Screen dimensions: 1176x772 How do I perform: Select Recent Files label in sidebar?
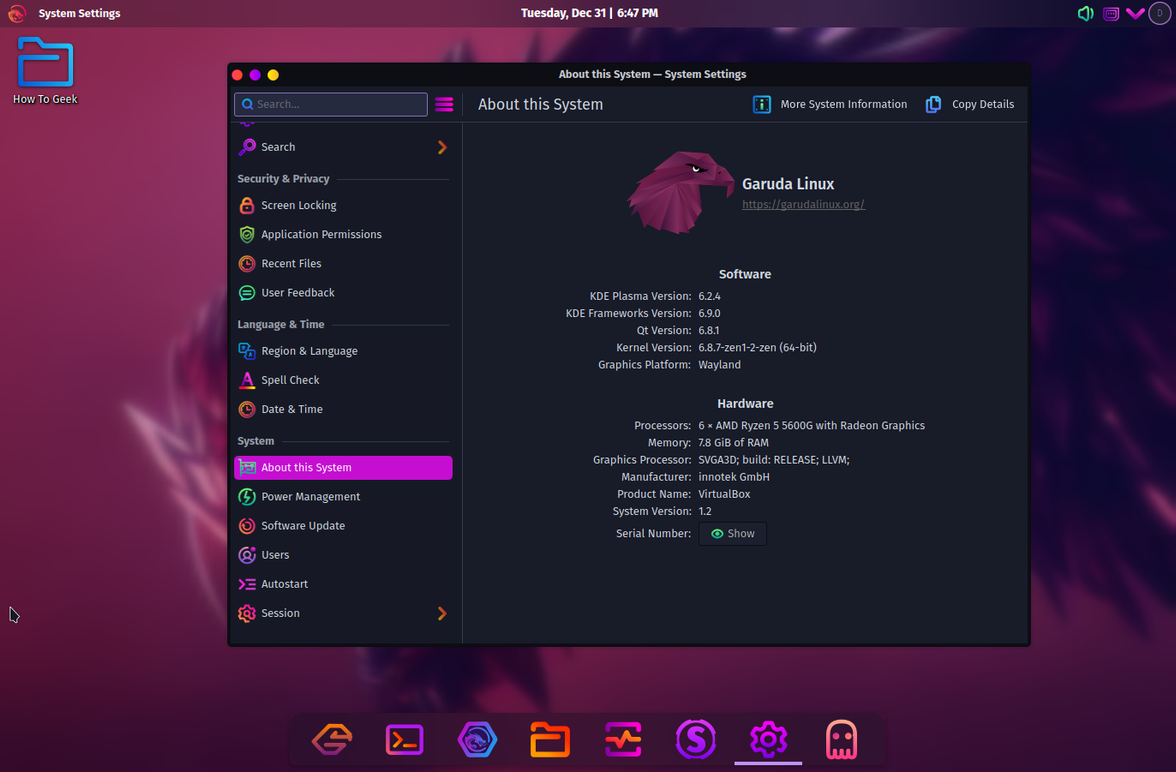[291, 263]
